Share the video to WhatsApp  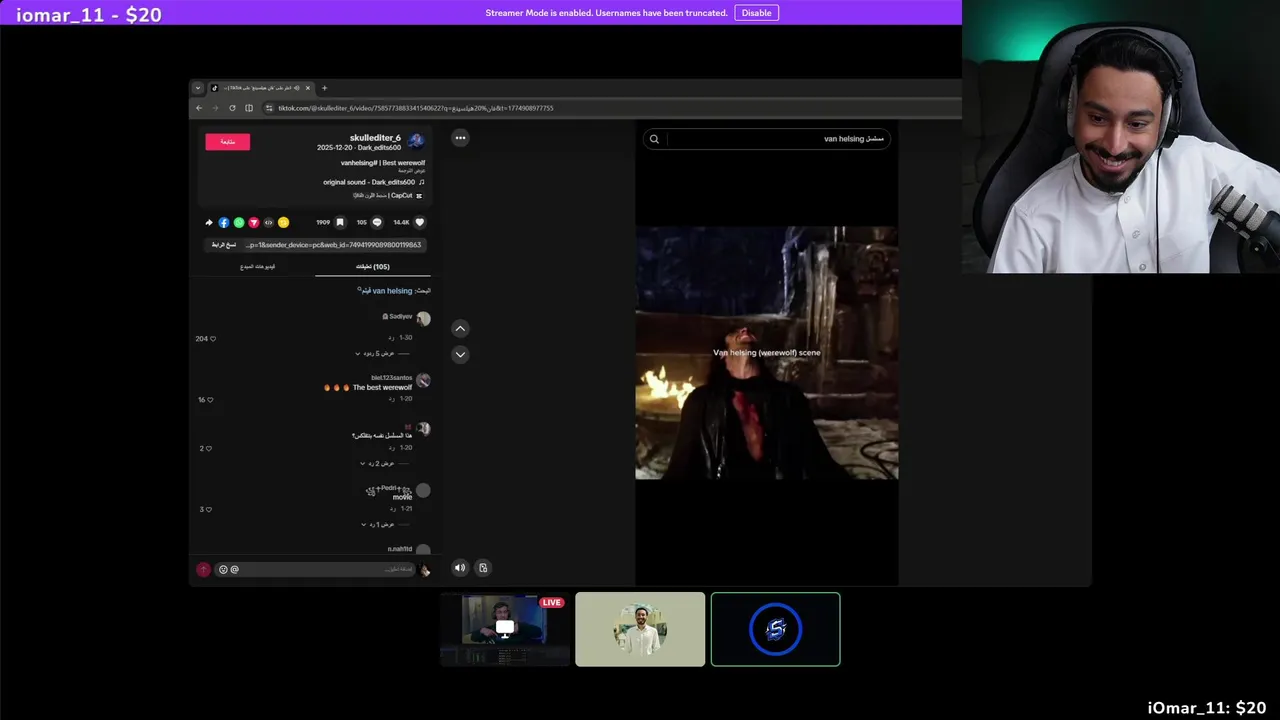click(x=239, y=222)
